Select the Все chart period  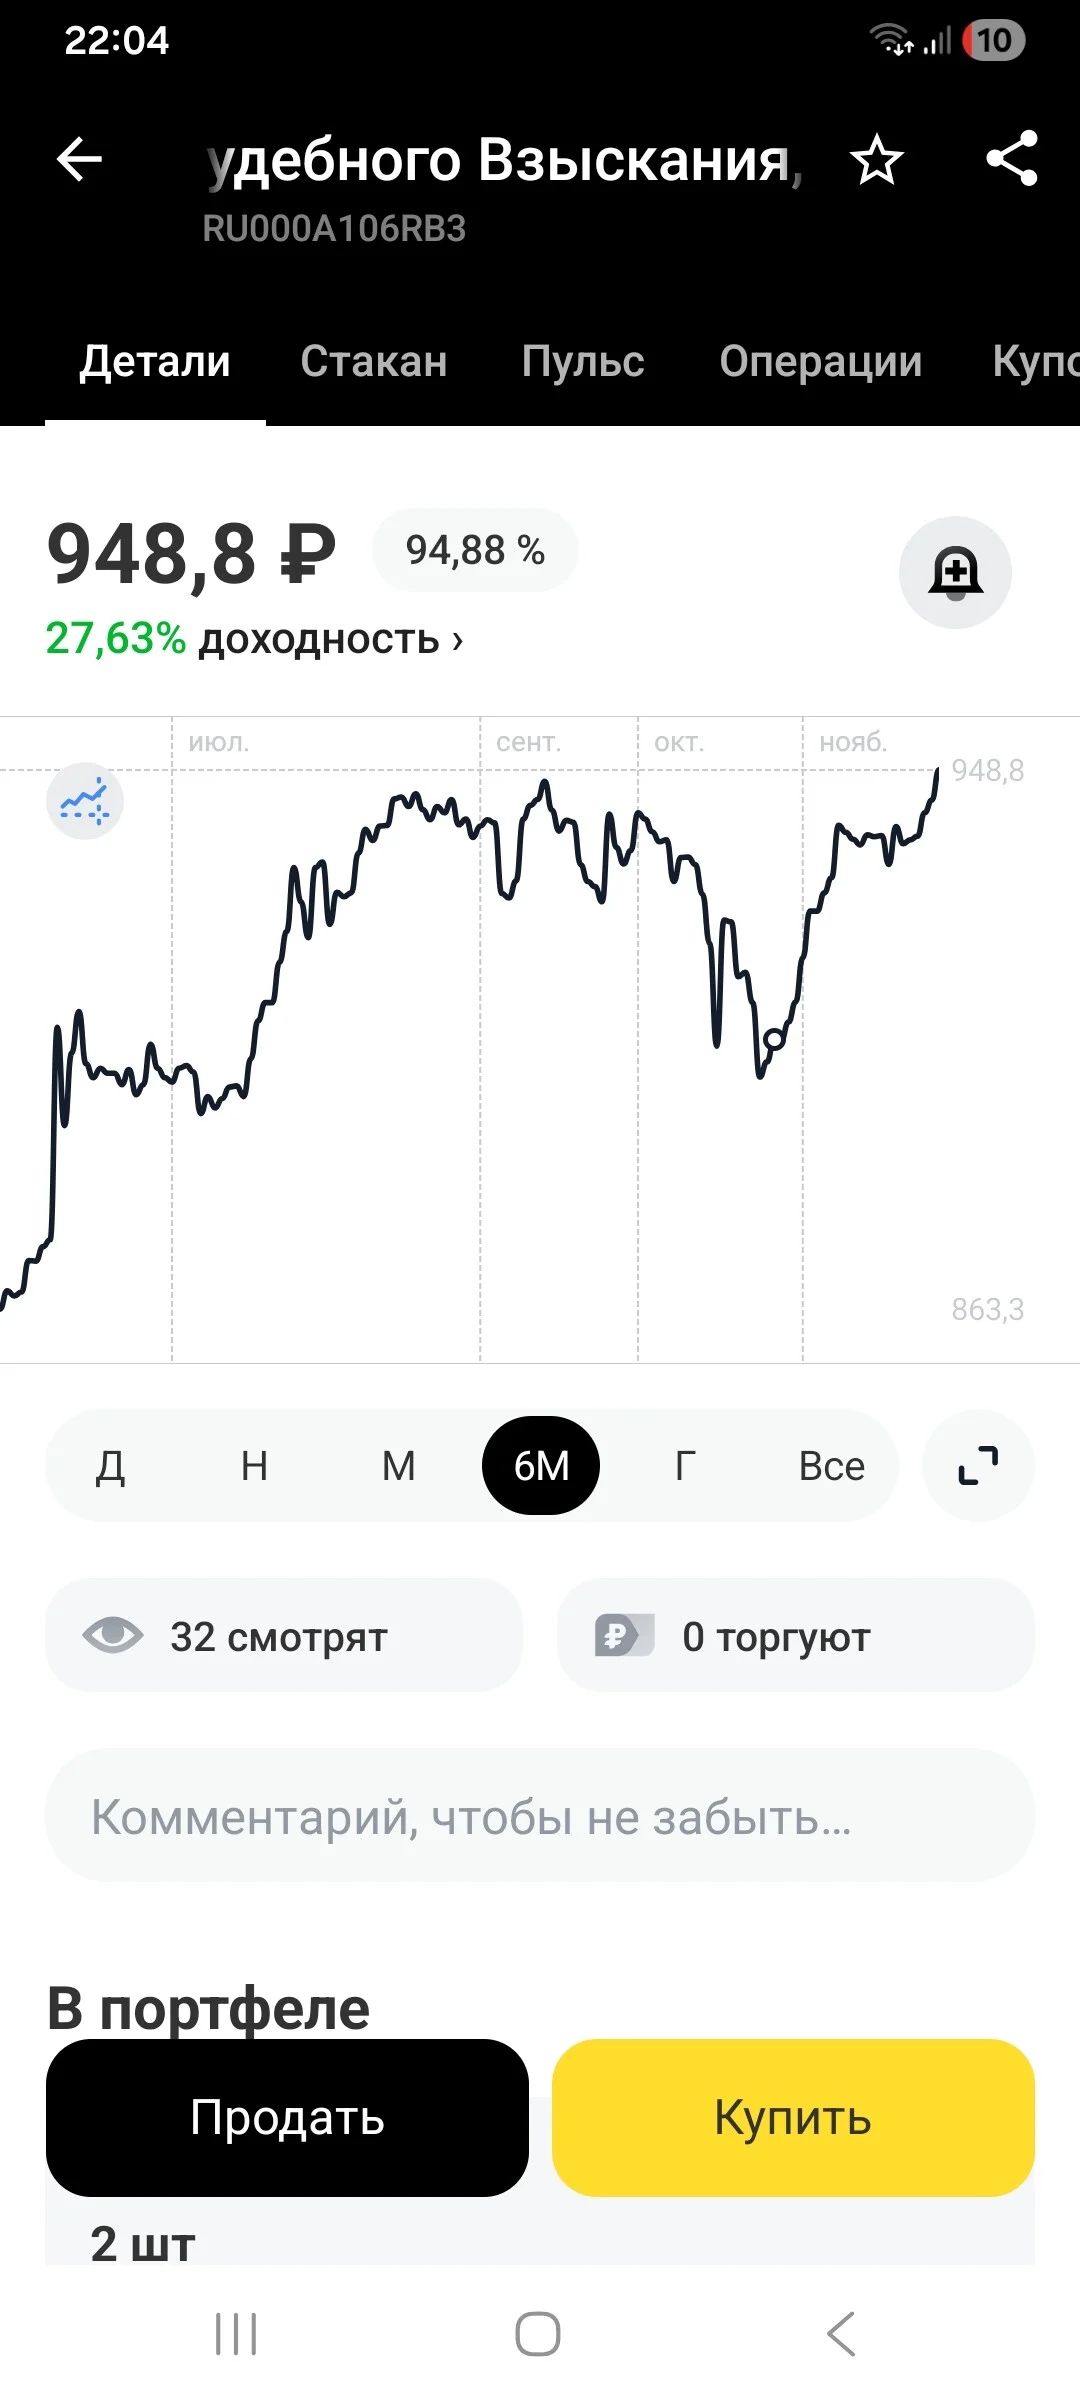(831, 1466)
